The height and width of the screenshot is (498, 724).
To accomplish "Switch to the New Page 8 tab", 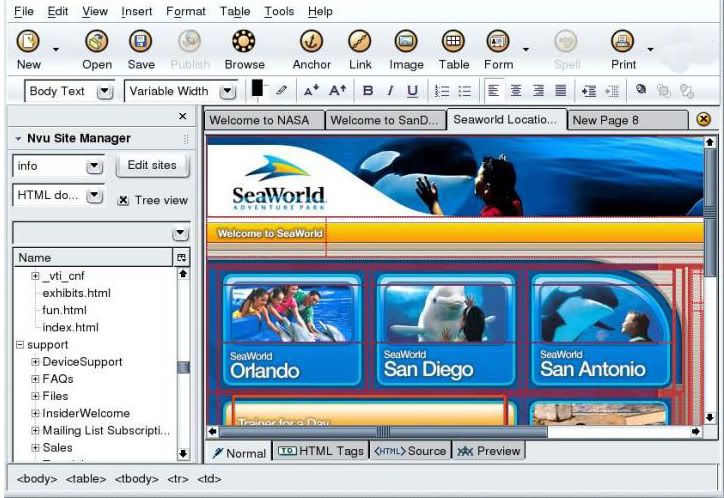I will (x=627, y=120).
